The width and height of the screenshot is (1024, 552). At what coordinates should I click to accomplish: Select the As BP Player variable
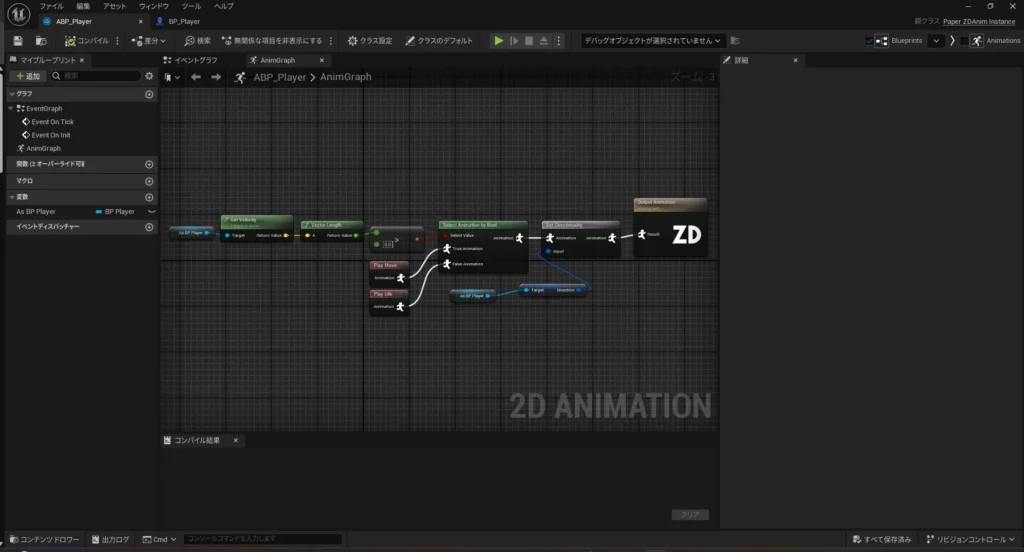36,212
